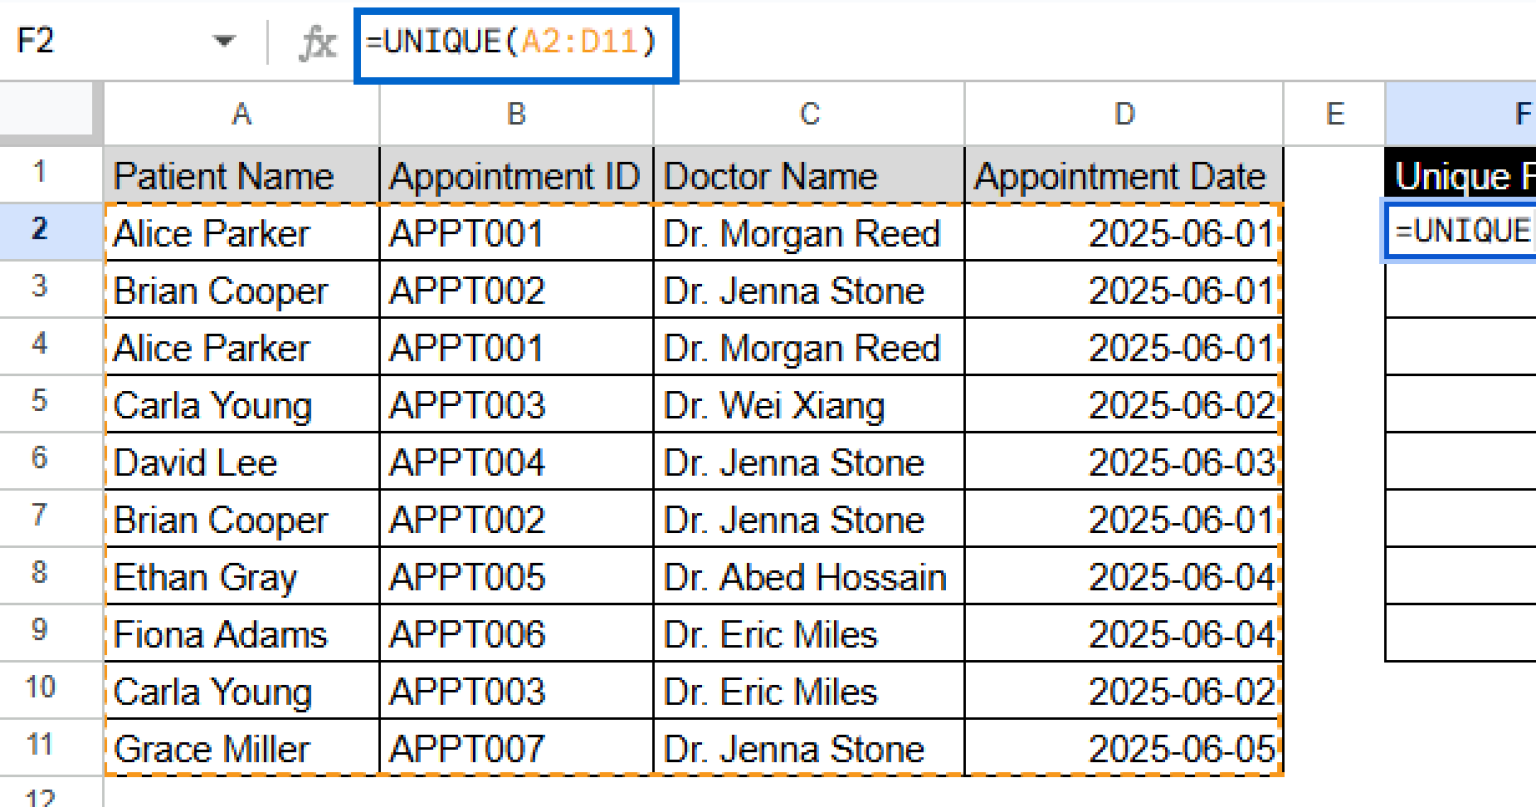This screenshot has width=1536, height=807.
Task: Select column header A
Action: pos(240,113)
